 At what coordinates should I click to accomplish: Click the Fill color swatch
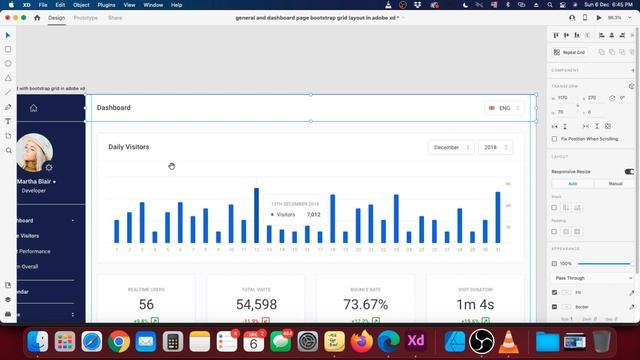tap(567, 293)
